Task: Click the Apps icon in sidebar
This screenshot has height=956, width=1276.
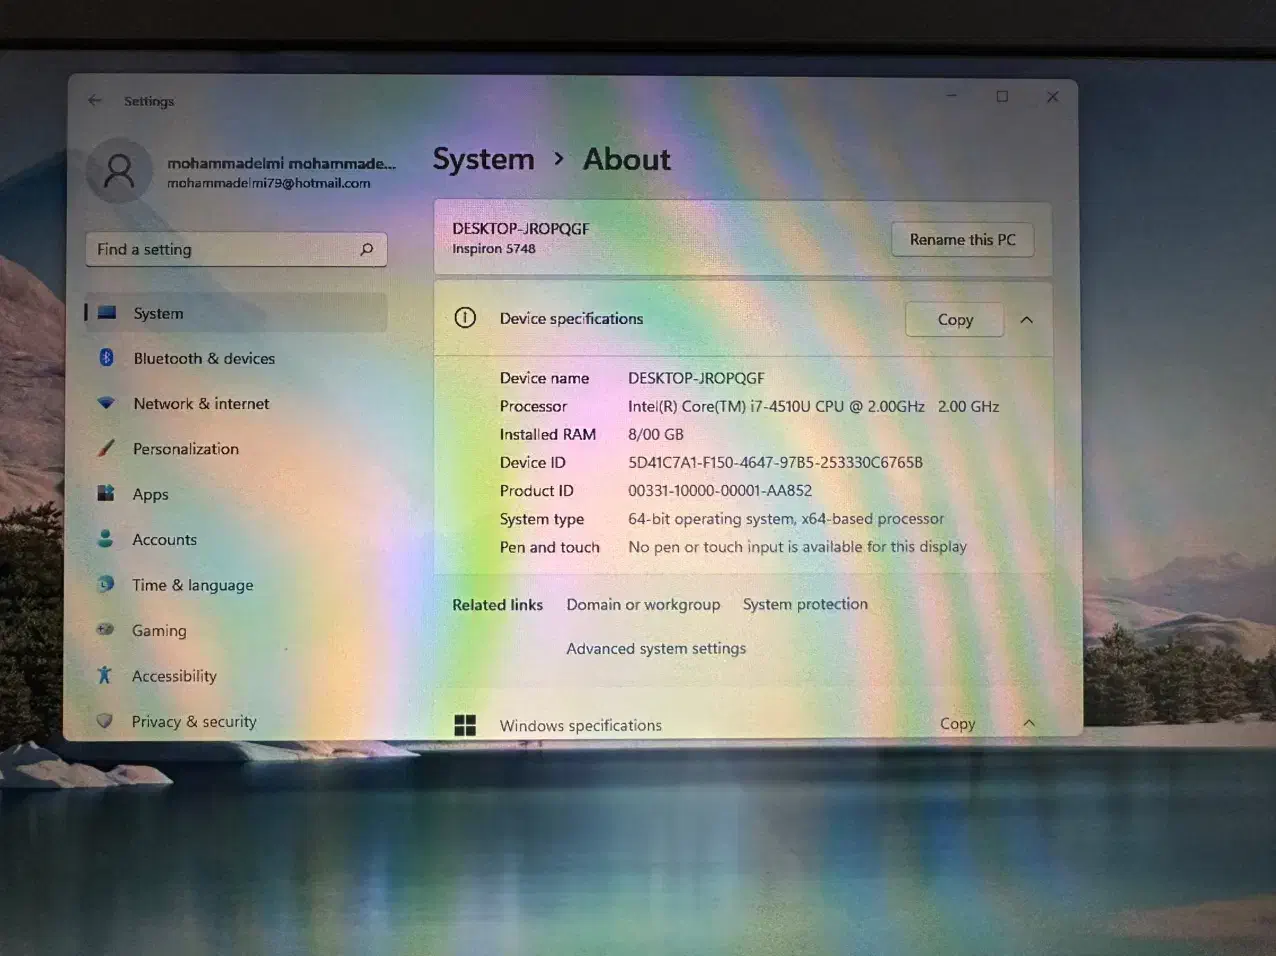Action: [x=106, y=493]
